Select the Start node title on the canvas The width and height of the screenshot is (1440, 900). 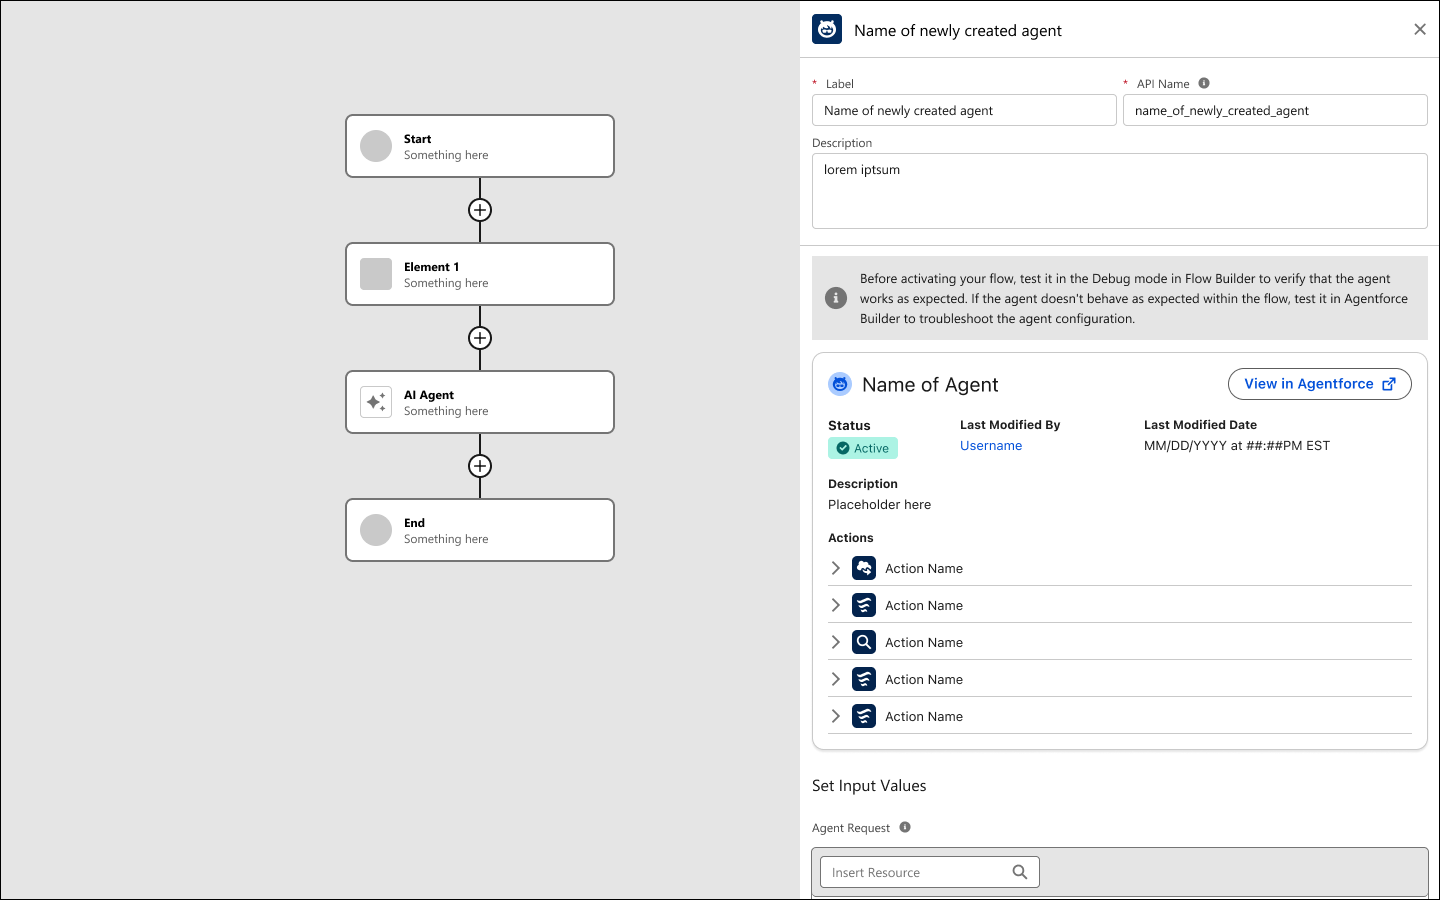click(418, 139)
